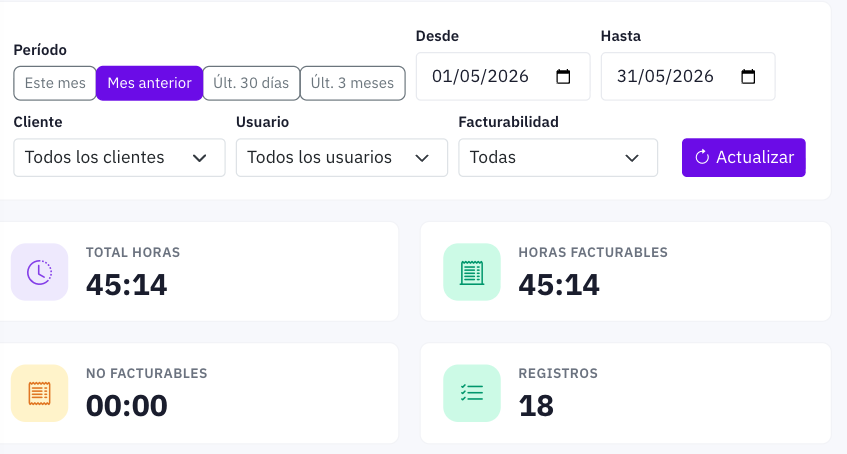
Task: Click the Cliente label
Action: pyautogui.click(x=38, y=122)
